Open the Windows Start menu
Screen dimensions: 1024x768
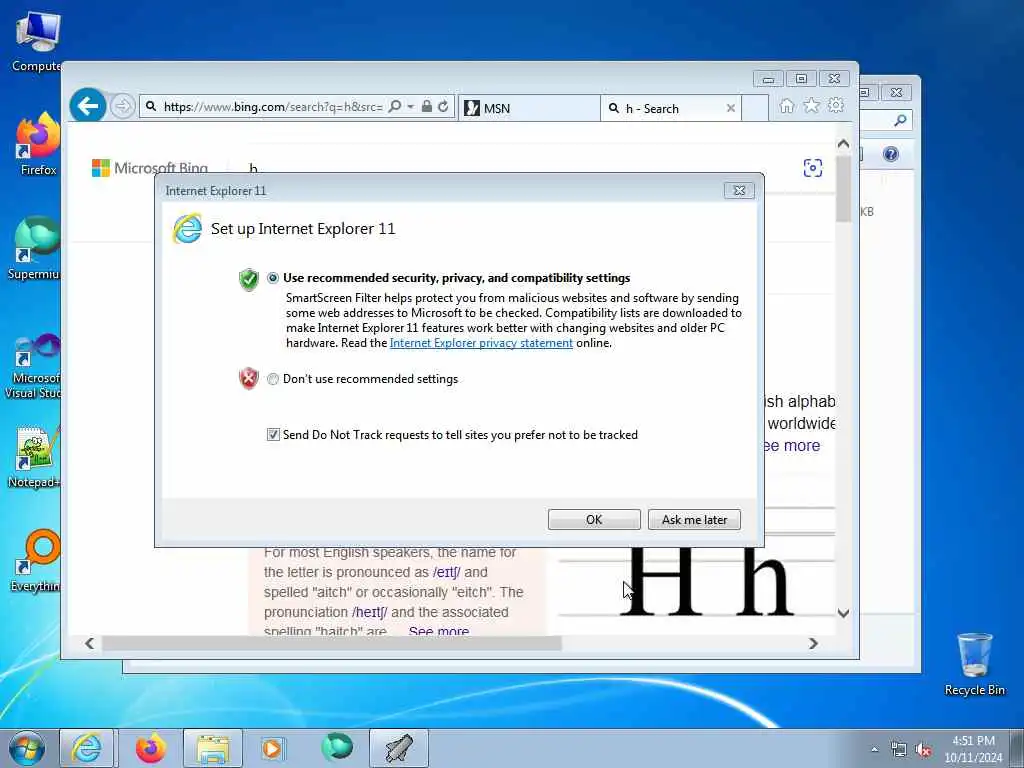[27, 748]
